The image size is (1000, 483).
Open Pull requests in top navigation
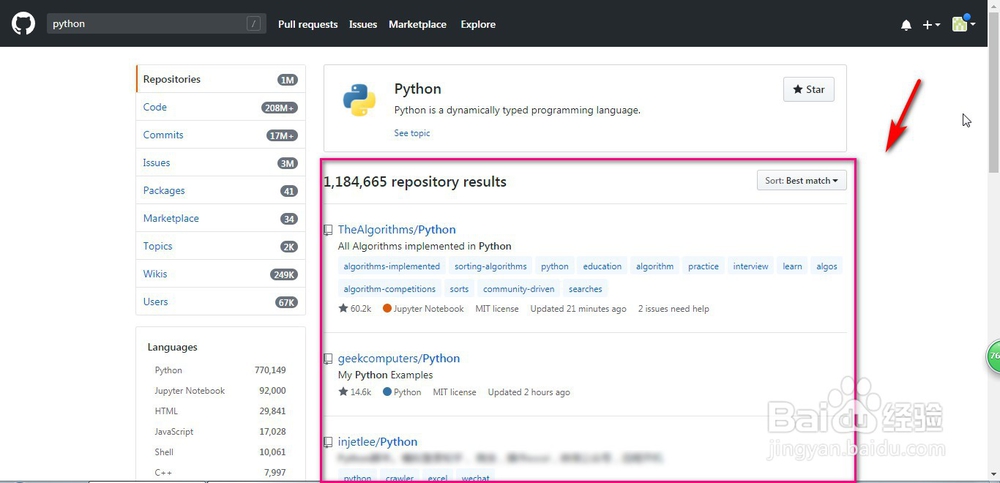(x=307, y=24)
